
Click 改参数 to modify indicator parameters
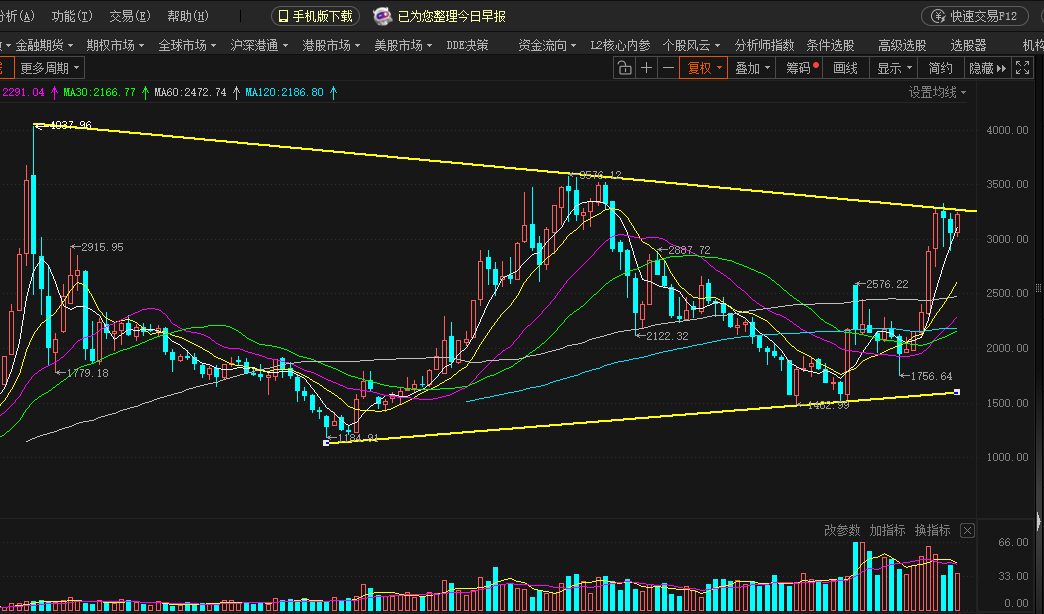click(x=842, y=530)
